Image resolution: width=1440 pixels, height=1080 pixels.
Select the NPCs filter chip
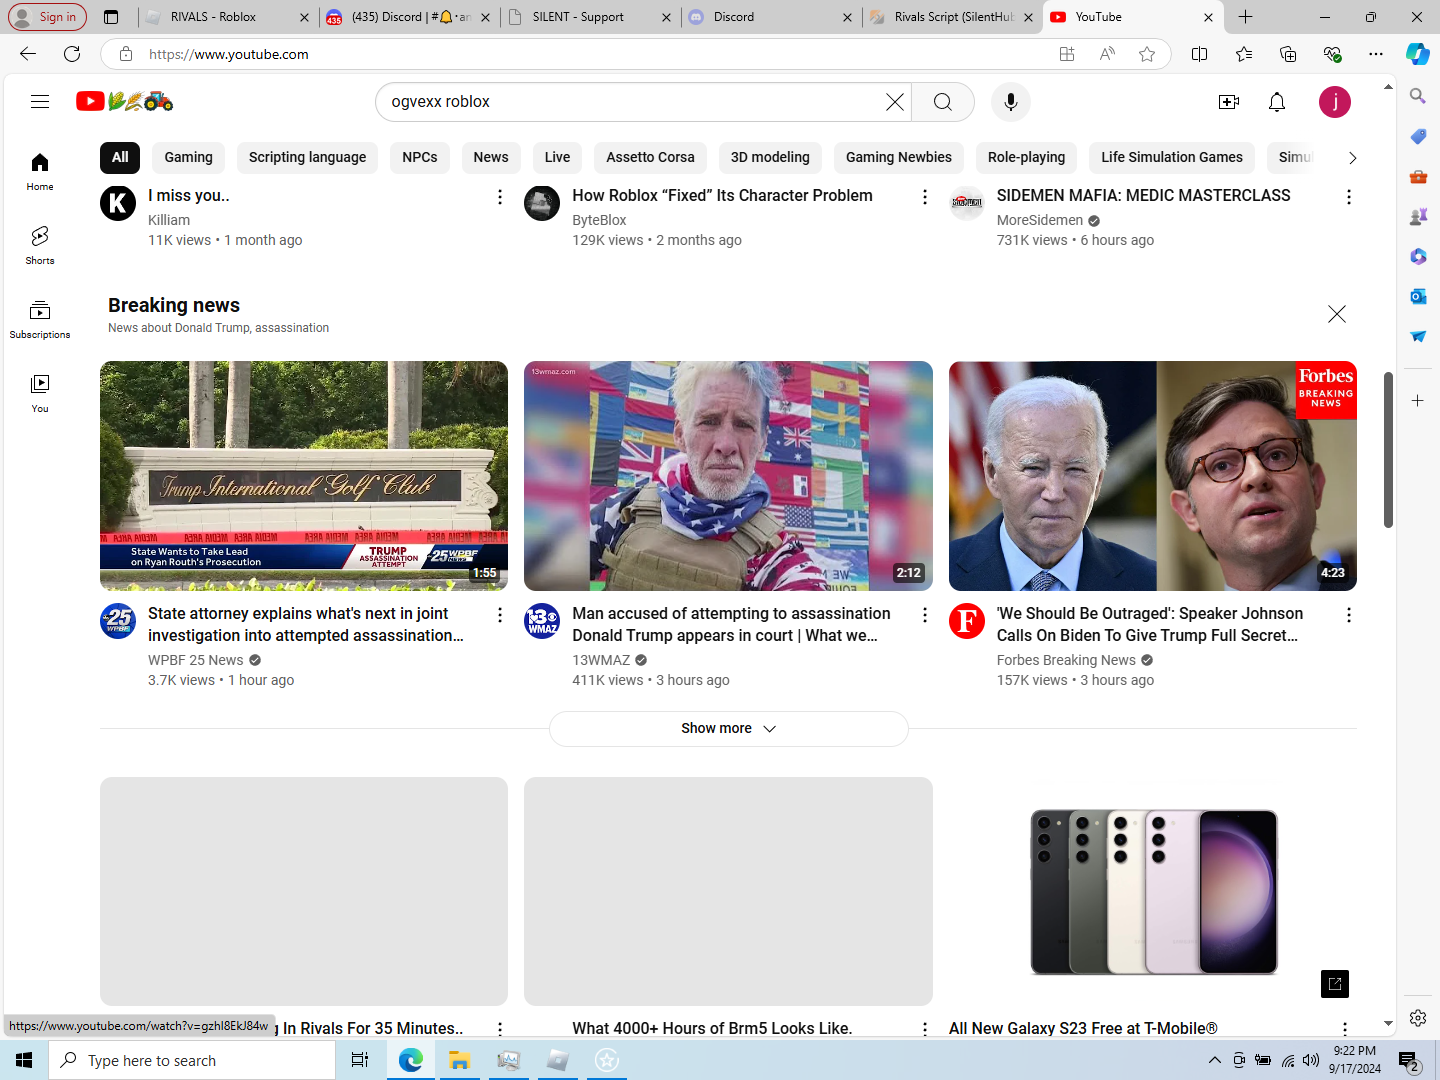[x=420, y=157]
